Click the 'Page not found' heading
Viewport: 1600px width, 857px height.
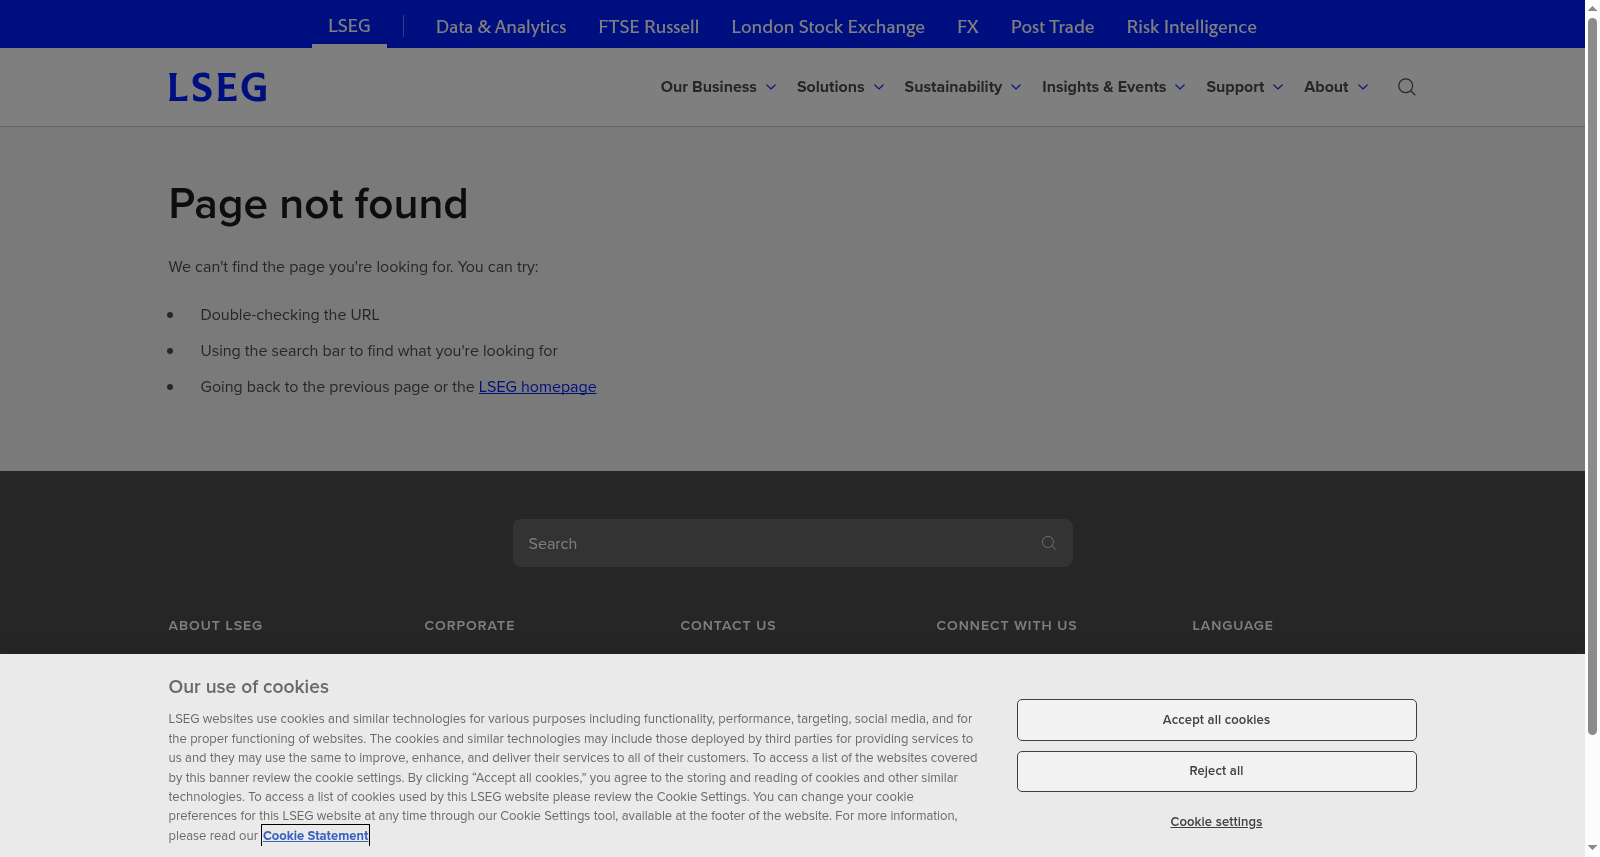(x=318, y=204)
